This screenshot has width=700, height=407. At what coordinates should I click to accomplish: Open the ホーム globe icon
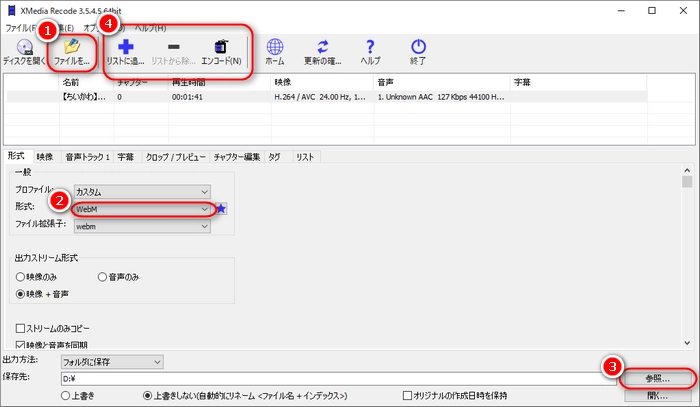[275, 47]
